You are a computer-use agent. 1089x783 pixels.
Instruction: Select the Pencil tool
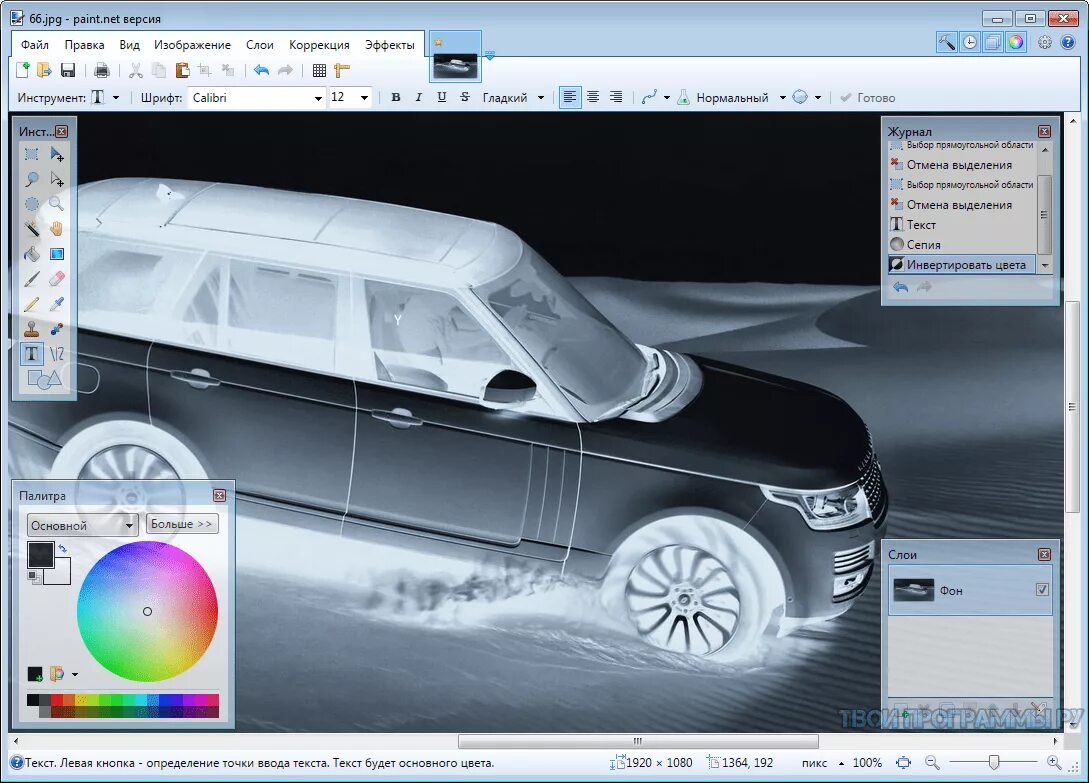[x=31, y=304]
